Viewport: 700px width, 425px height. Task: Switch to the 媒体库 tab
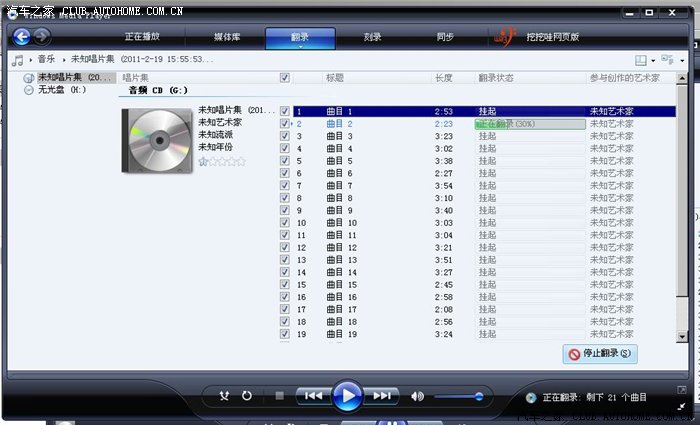228,37
